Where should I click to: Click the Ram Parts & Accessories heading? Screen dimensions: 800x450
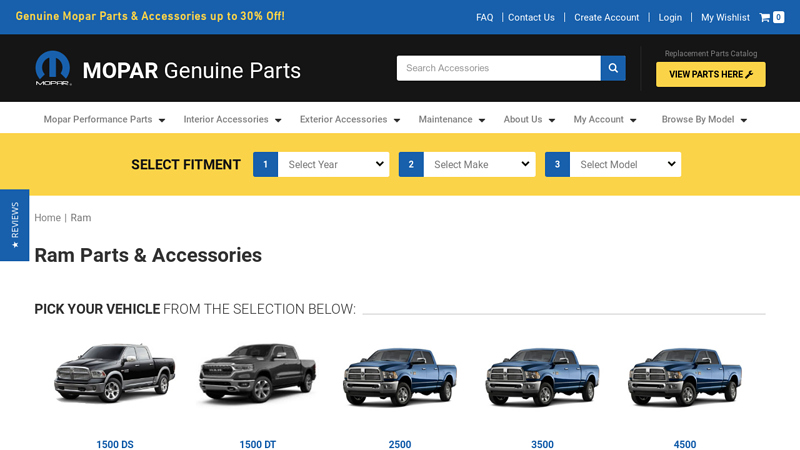pyautogui.click(x=148, y=255)
